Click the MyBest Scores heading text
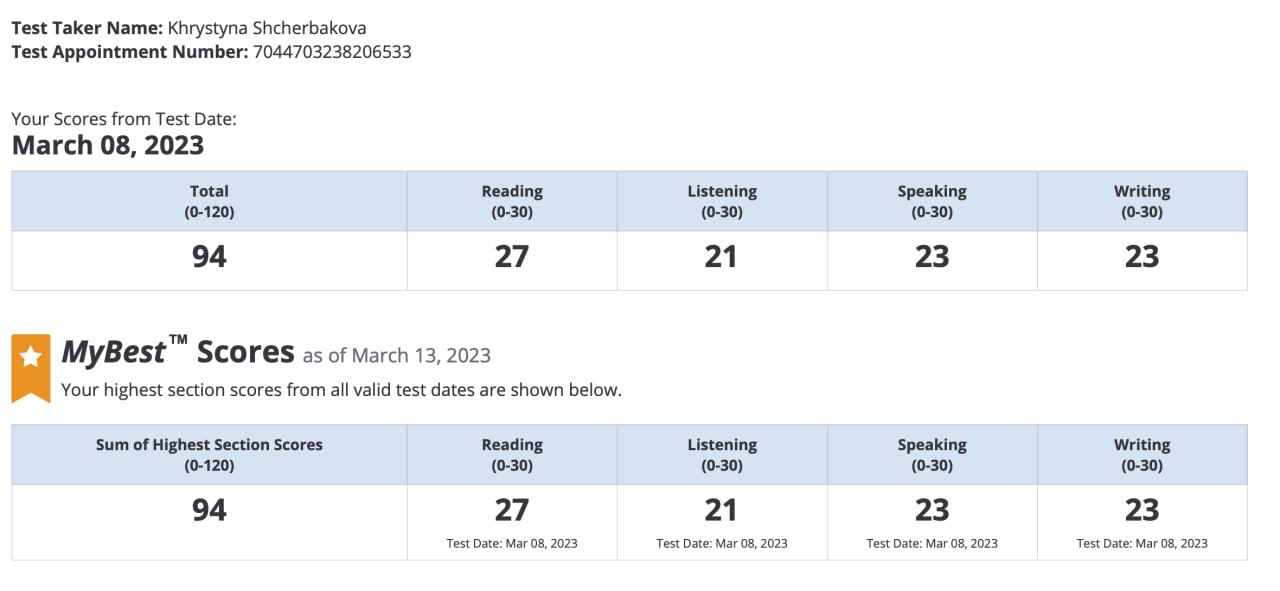This screenshot has width=1280, height=591. point(178,352)
